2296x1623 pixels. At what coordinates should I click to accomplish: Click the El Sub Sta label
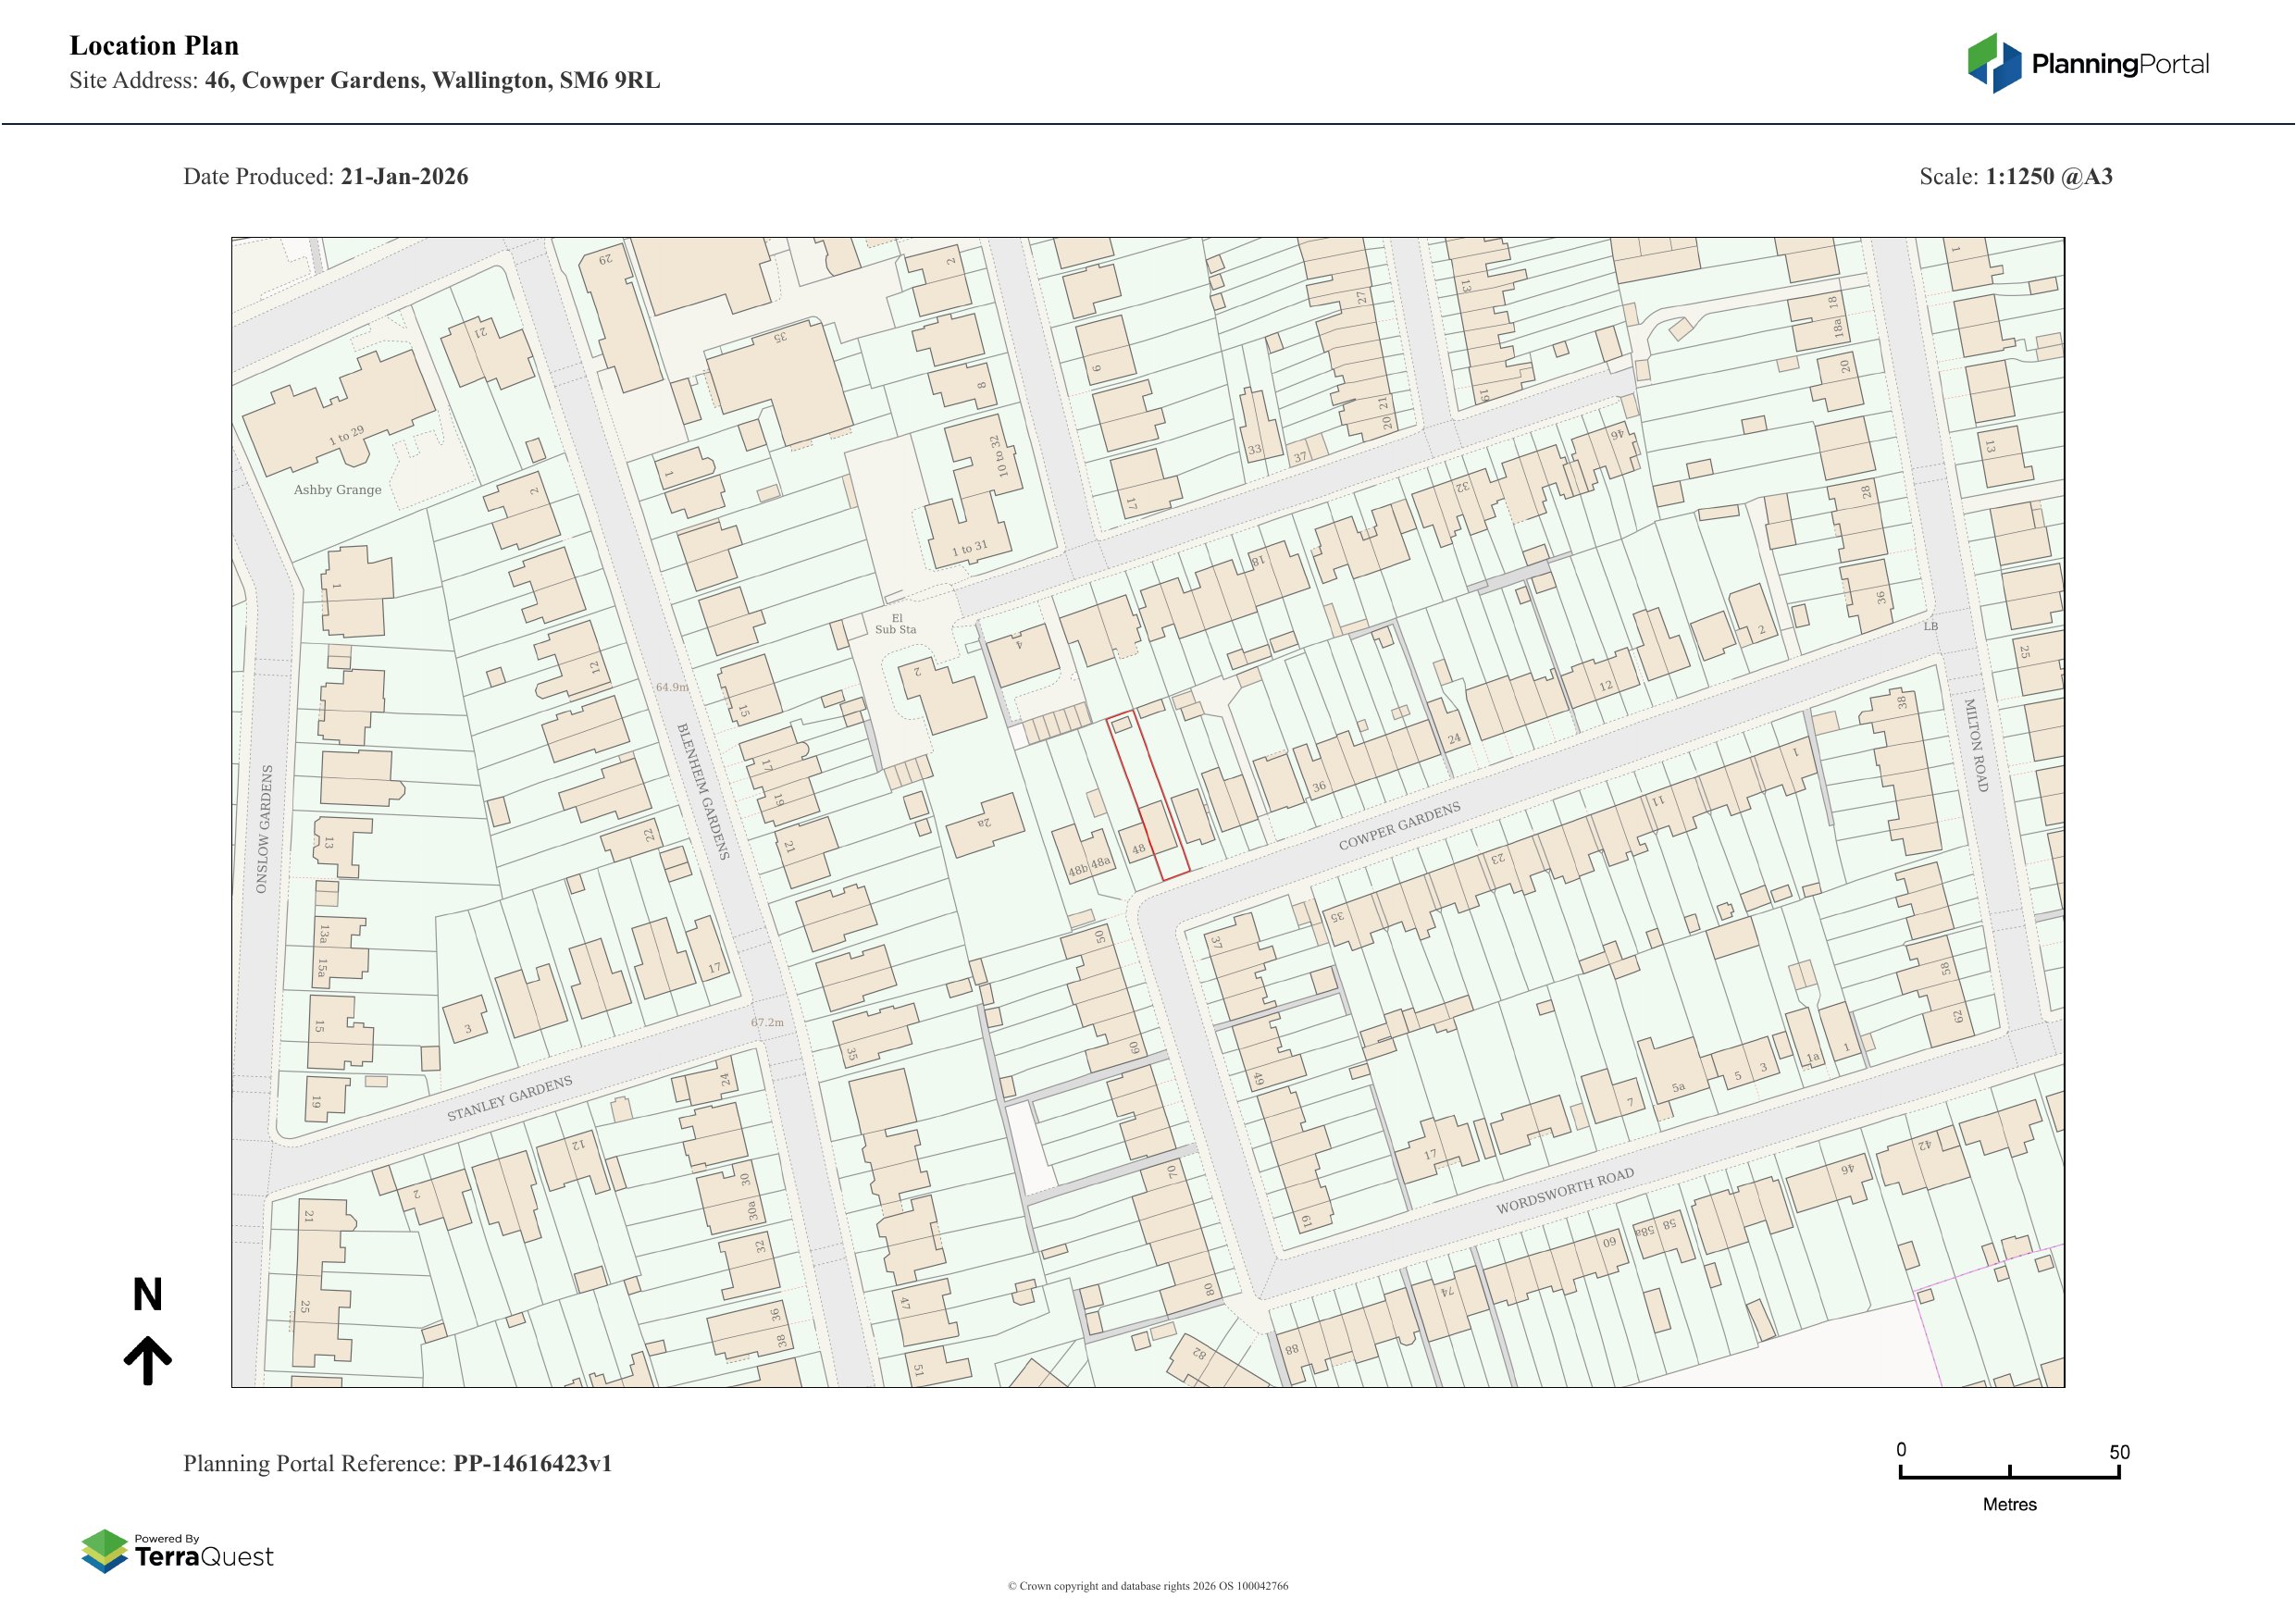coord(895,624)
